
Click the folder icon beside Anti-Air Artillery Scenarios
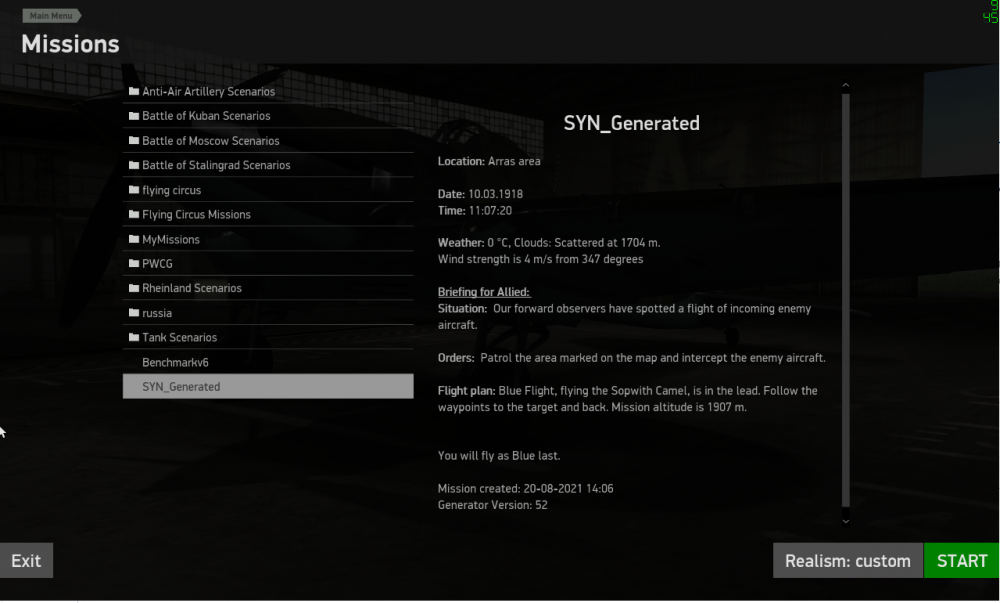point(134,91)
